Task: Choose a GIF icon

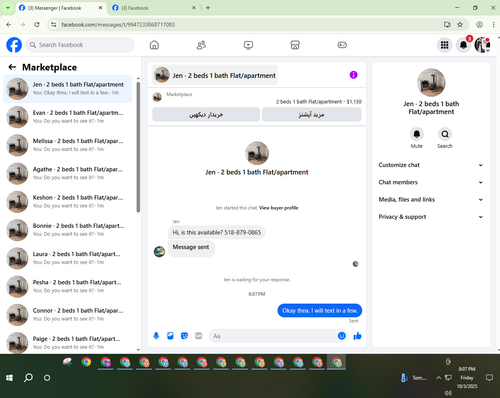Action: (x=198, y=336)
